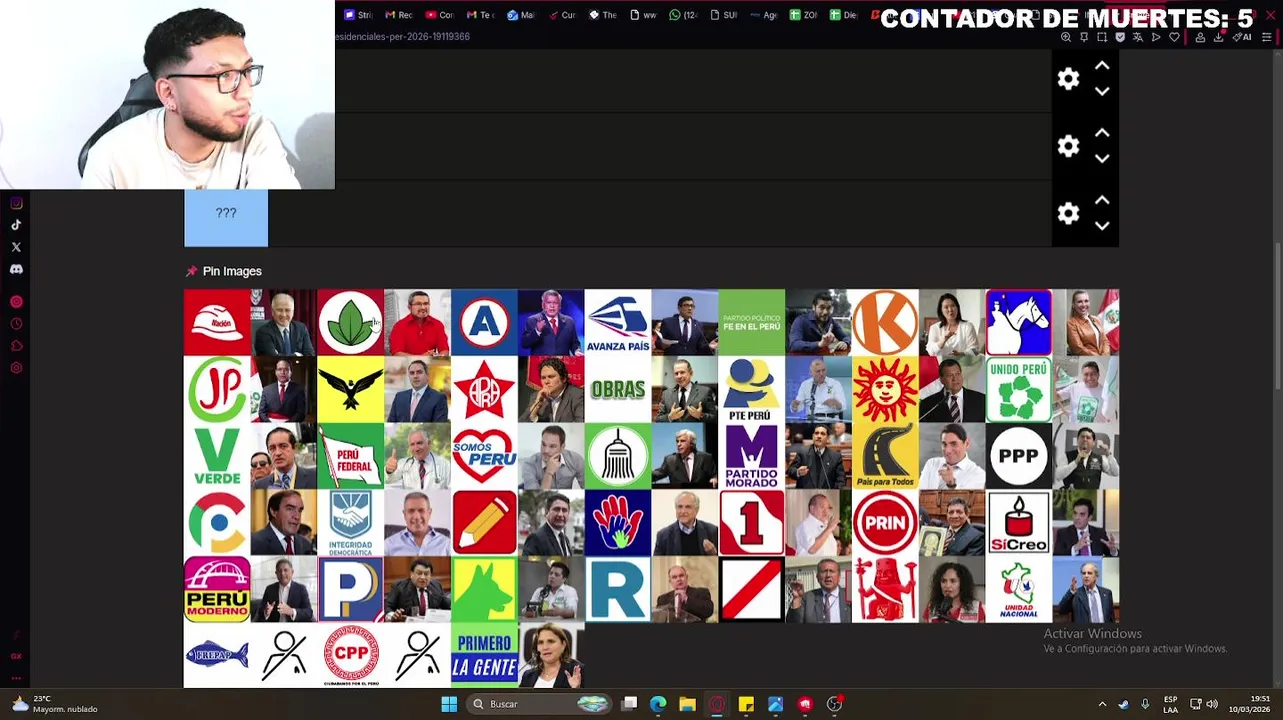Select the APRA red star logo
Viewport: 1283px width, 720px height.
[x=484, y=389]
